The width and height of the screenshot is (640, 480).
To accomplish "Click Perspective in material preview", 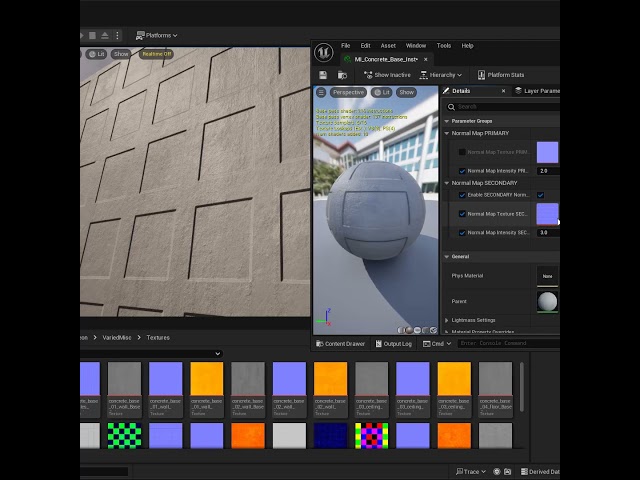I will point(348,92).
